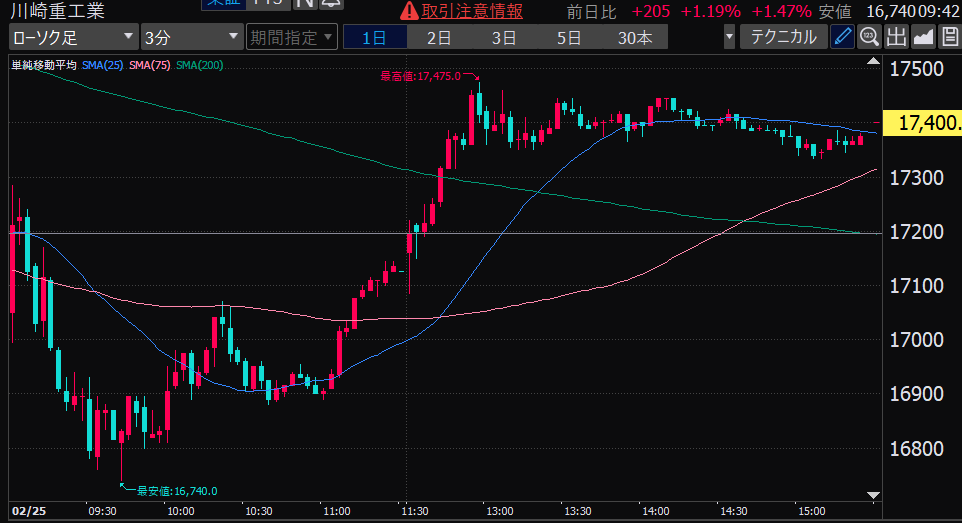
Task: Select the 1日 range tab
Action: click(x=374, y=38)
